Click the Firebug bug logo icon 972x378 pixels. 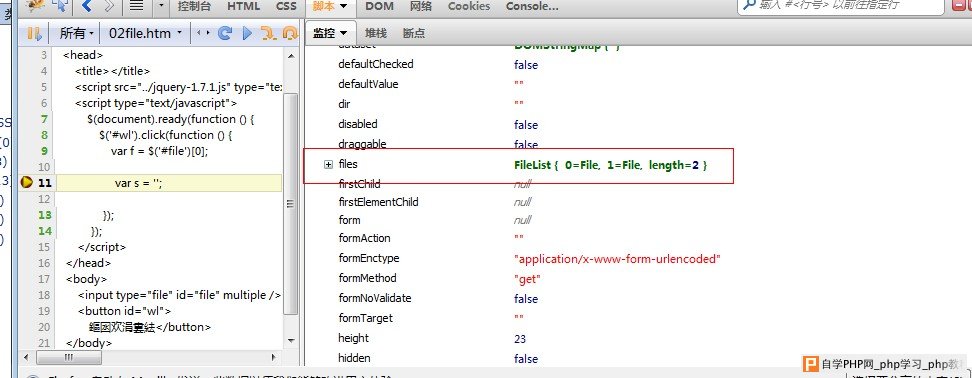[x=35, y=6]
